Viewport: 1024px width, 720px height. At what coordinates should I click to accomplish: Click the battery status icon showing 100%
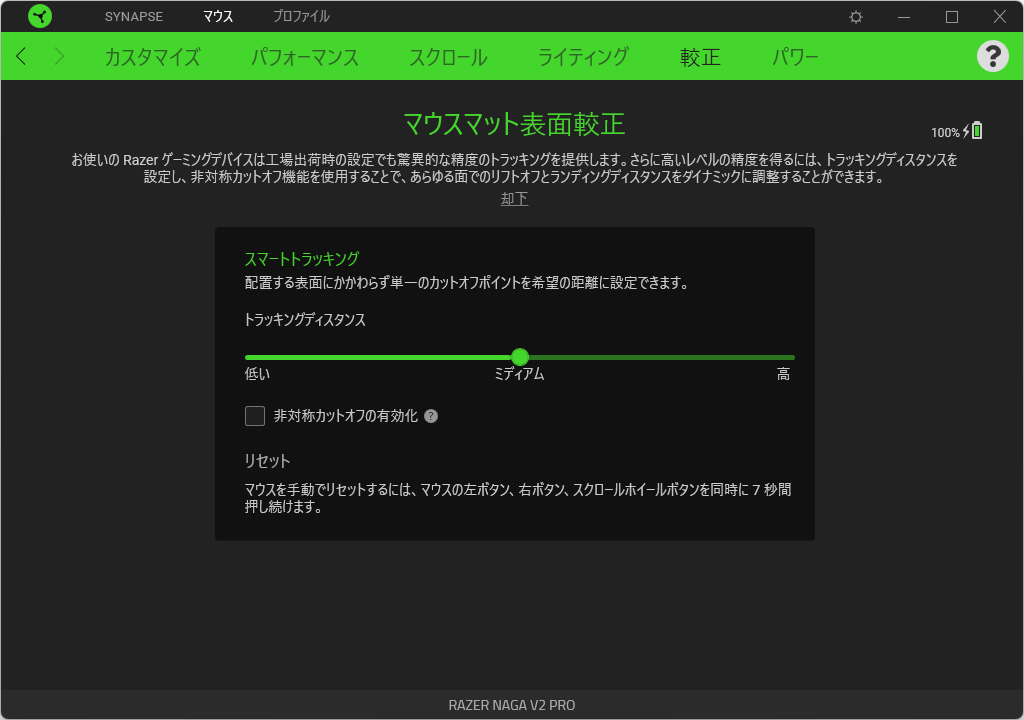[976, 131]
